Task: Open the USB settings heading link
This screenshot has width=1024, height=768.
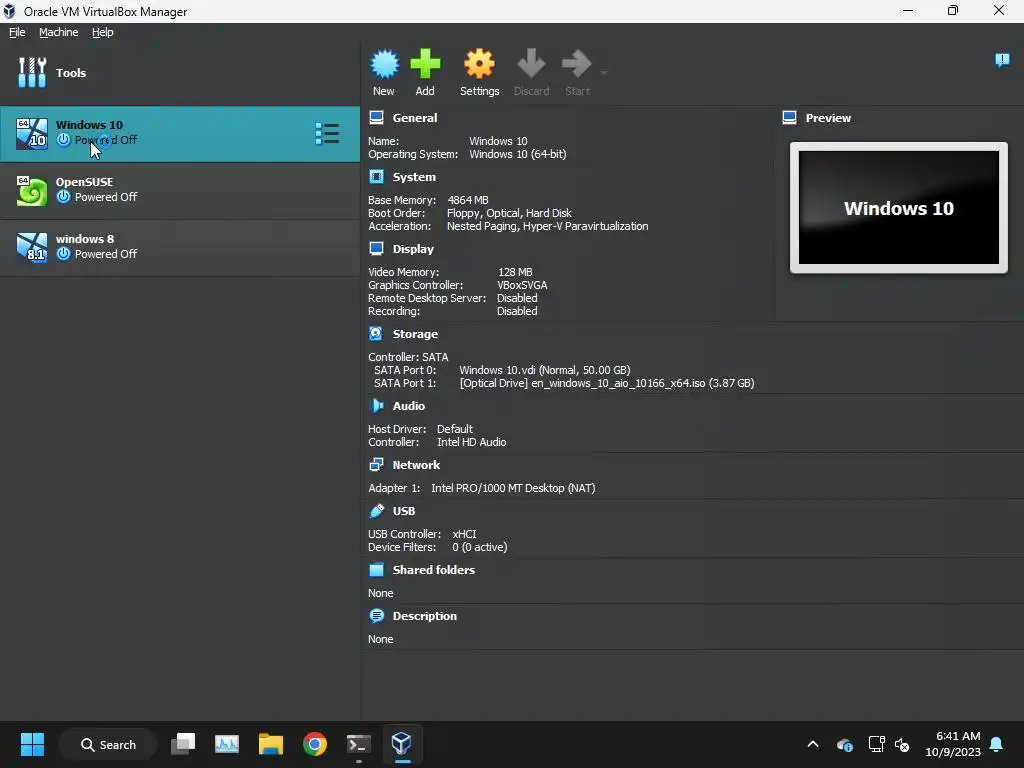Action: pyautogui.click(x=404, y=511)
